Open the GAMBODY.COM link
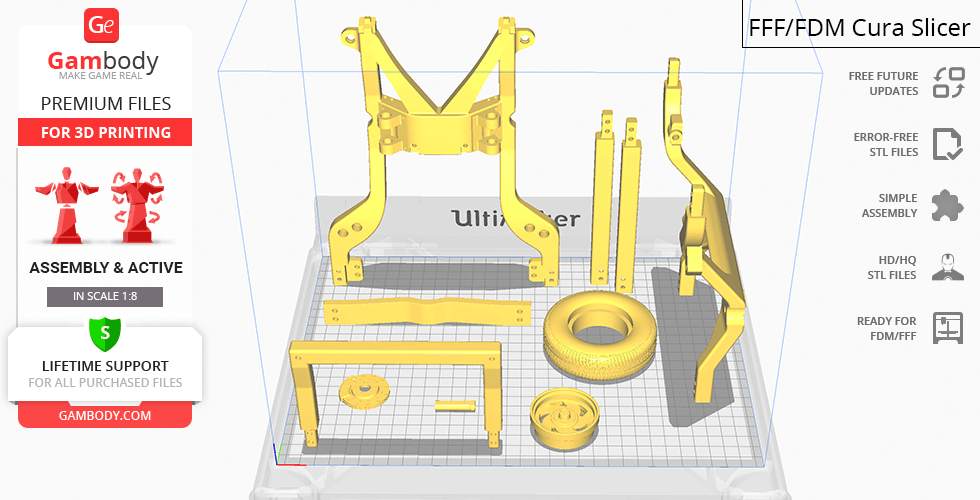This screenshot has width=980, height=500. 104,414
